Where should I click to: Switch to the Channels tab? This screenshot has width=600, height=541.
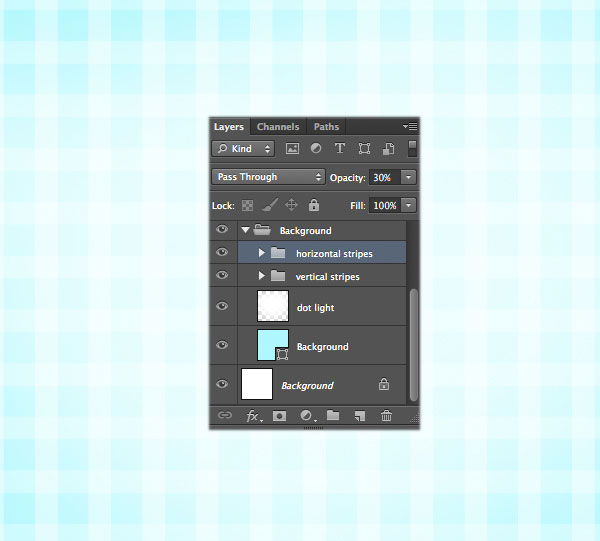[x=278, y=127]
